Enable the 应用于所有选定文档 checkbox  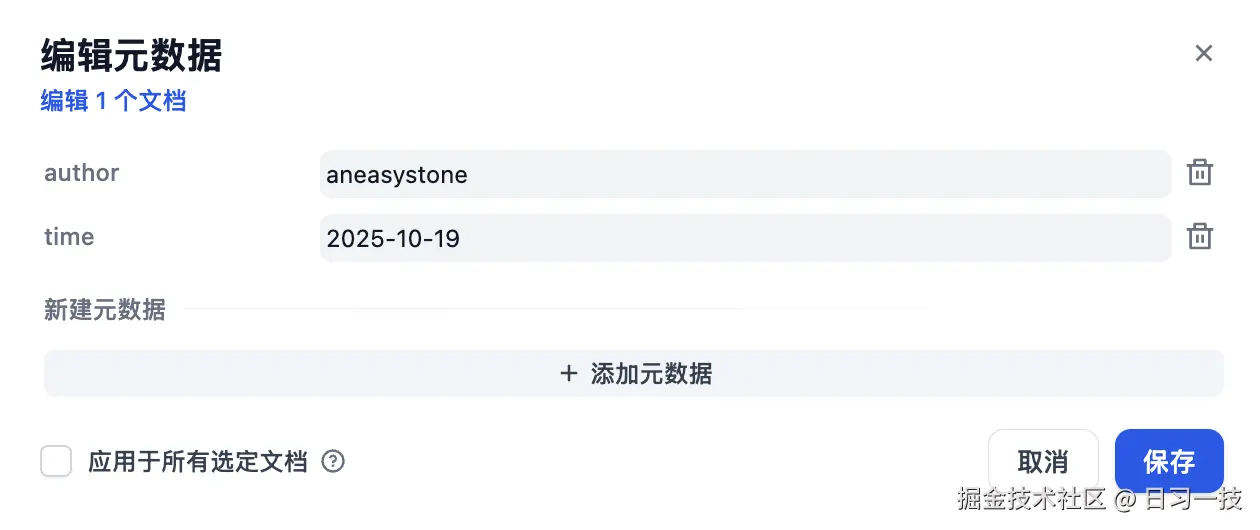(x=56, y=462)
